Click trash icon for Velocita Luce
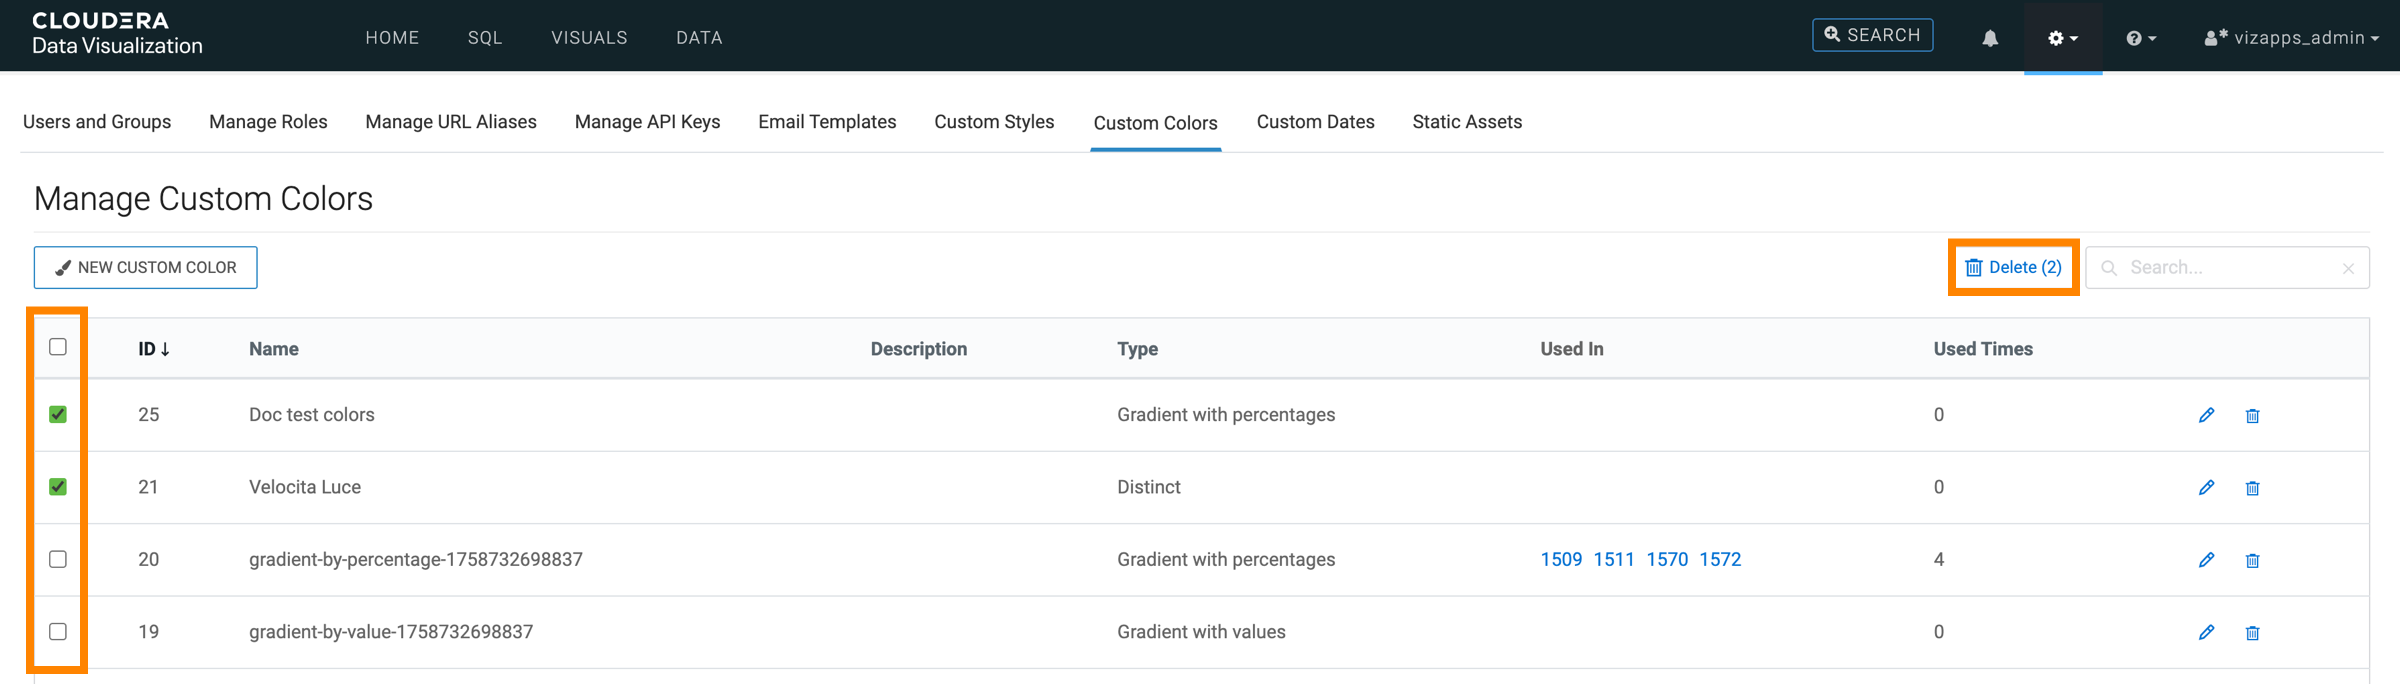The image size is (2400, 684). tap(2252, 488)
